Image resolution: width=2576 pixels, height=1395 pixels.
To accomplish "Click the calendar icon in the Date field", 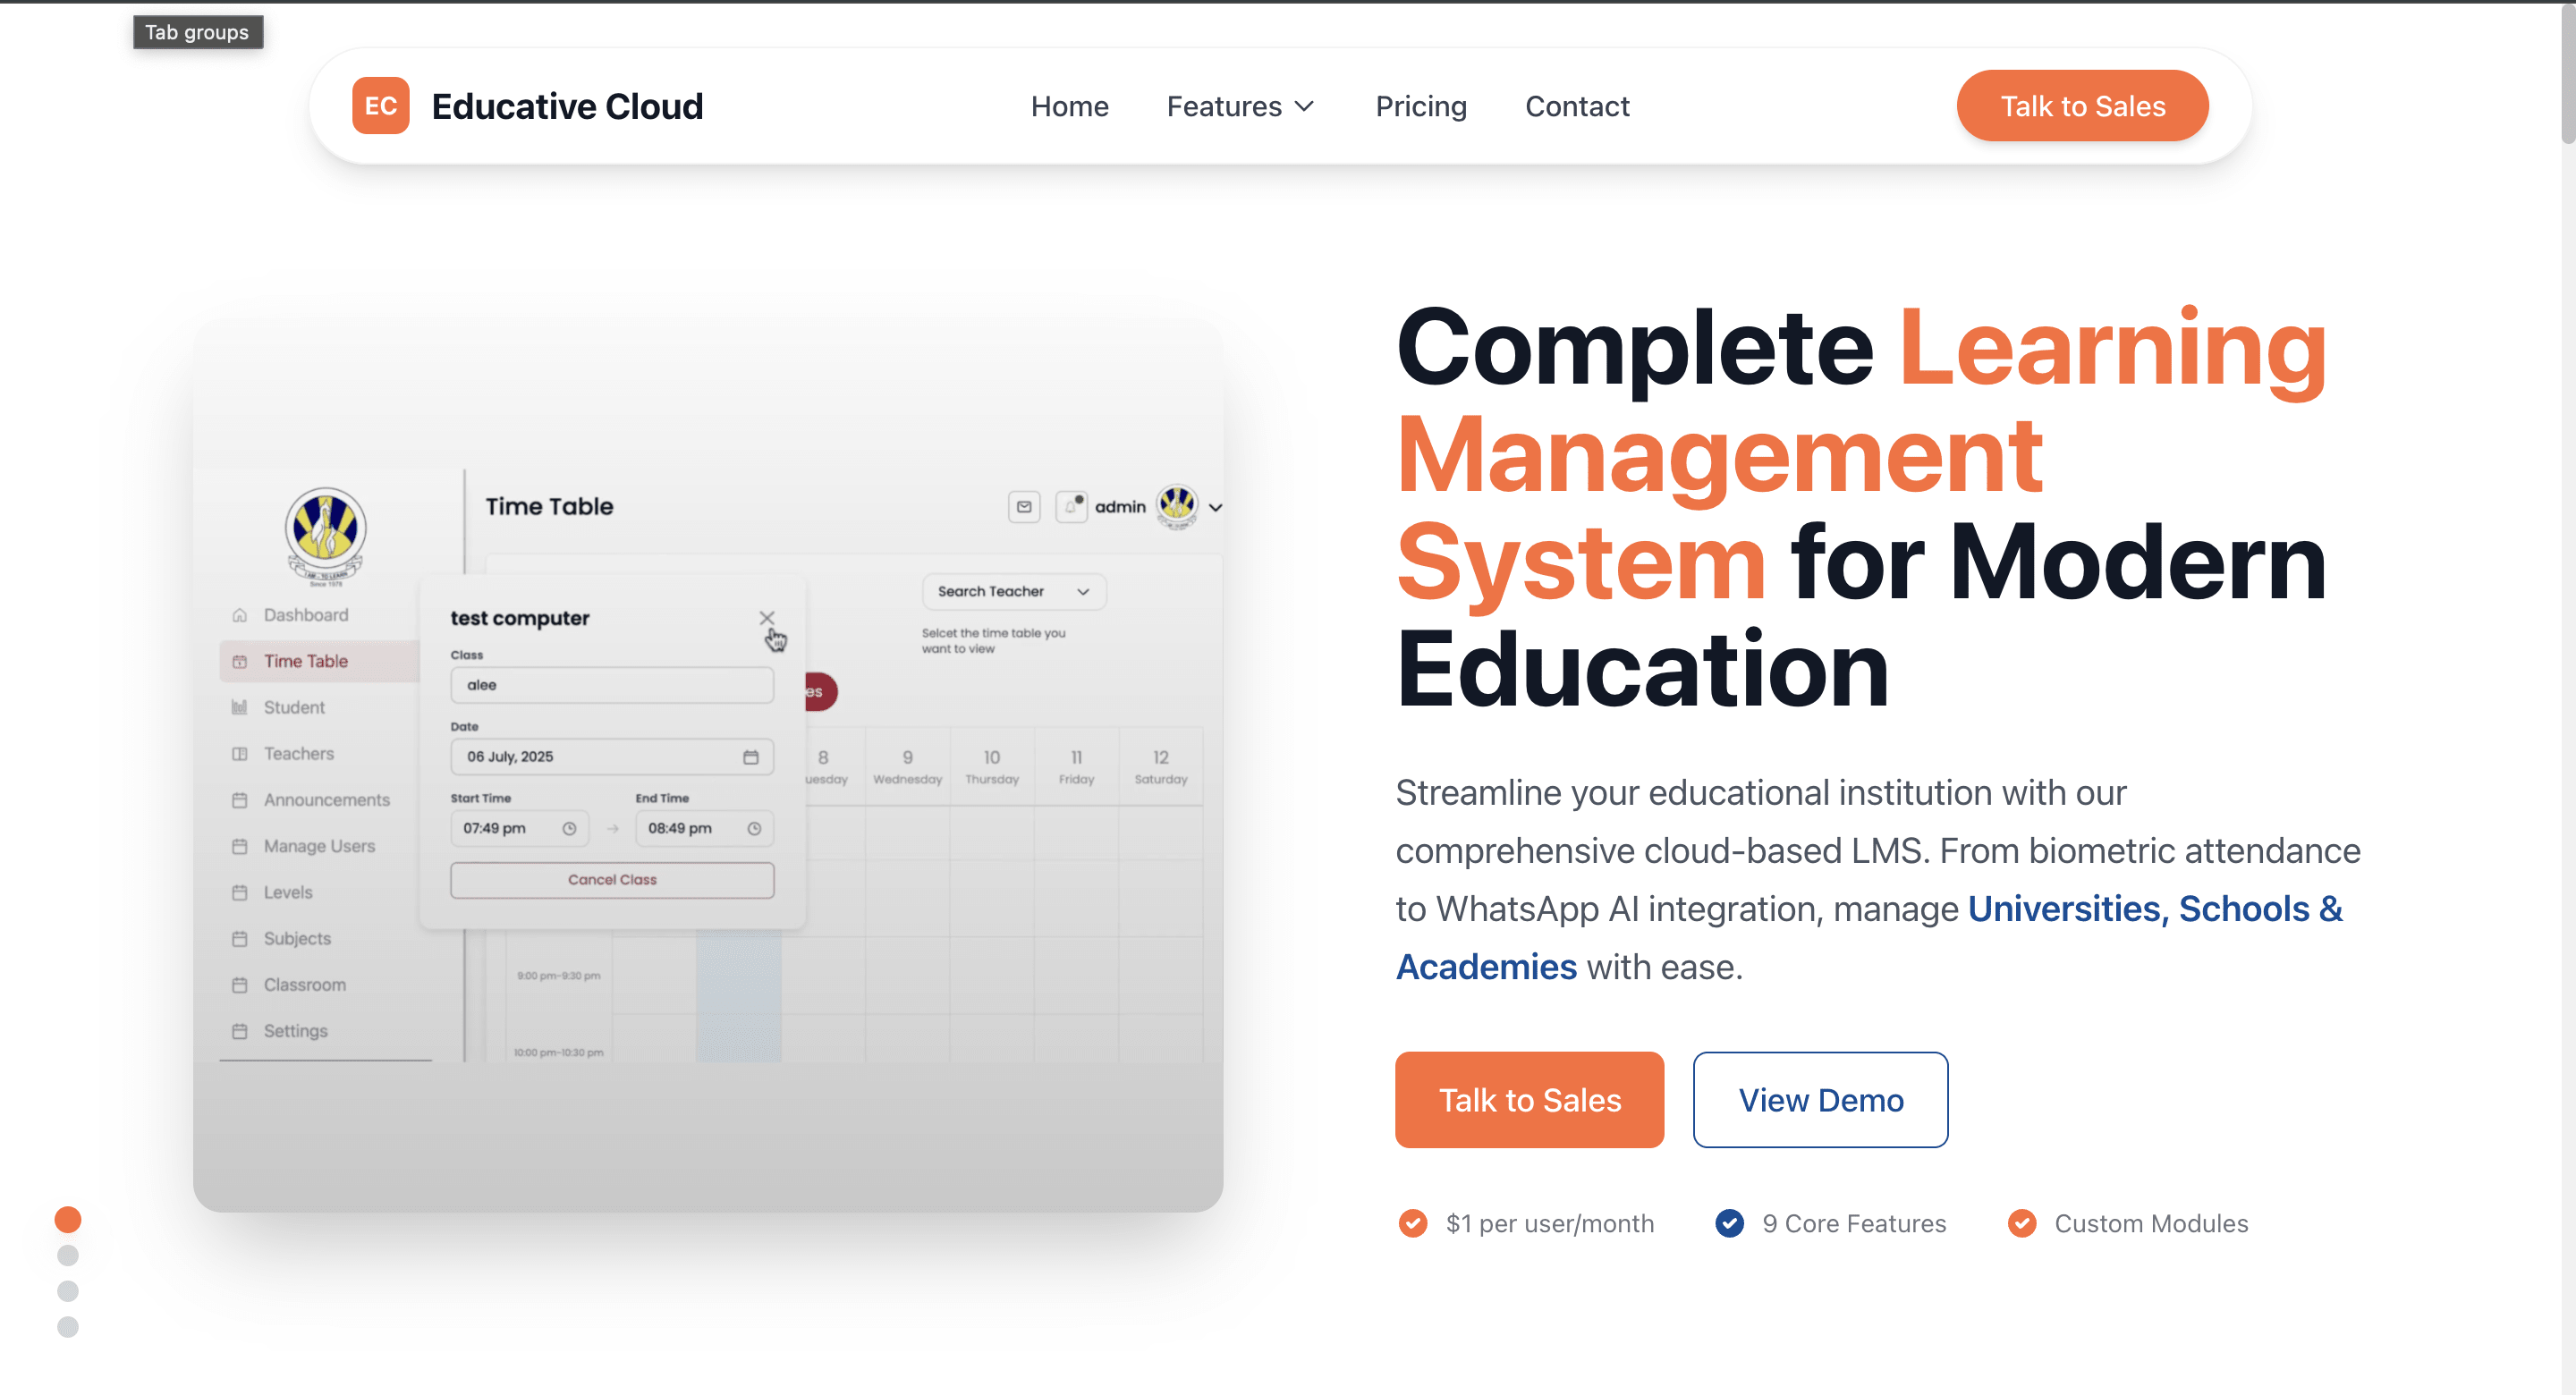I will pyautogui.click(x=752, y=757).
